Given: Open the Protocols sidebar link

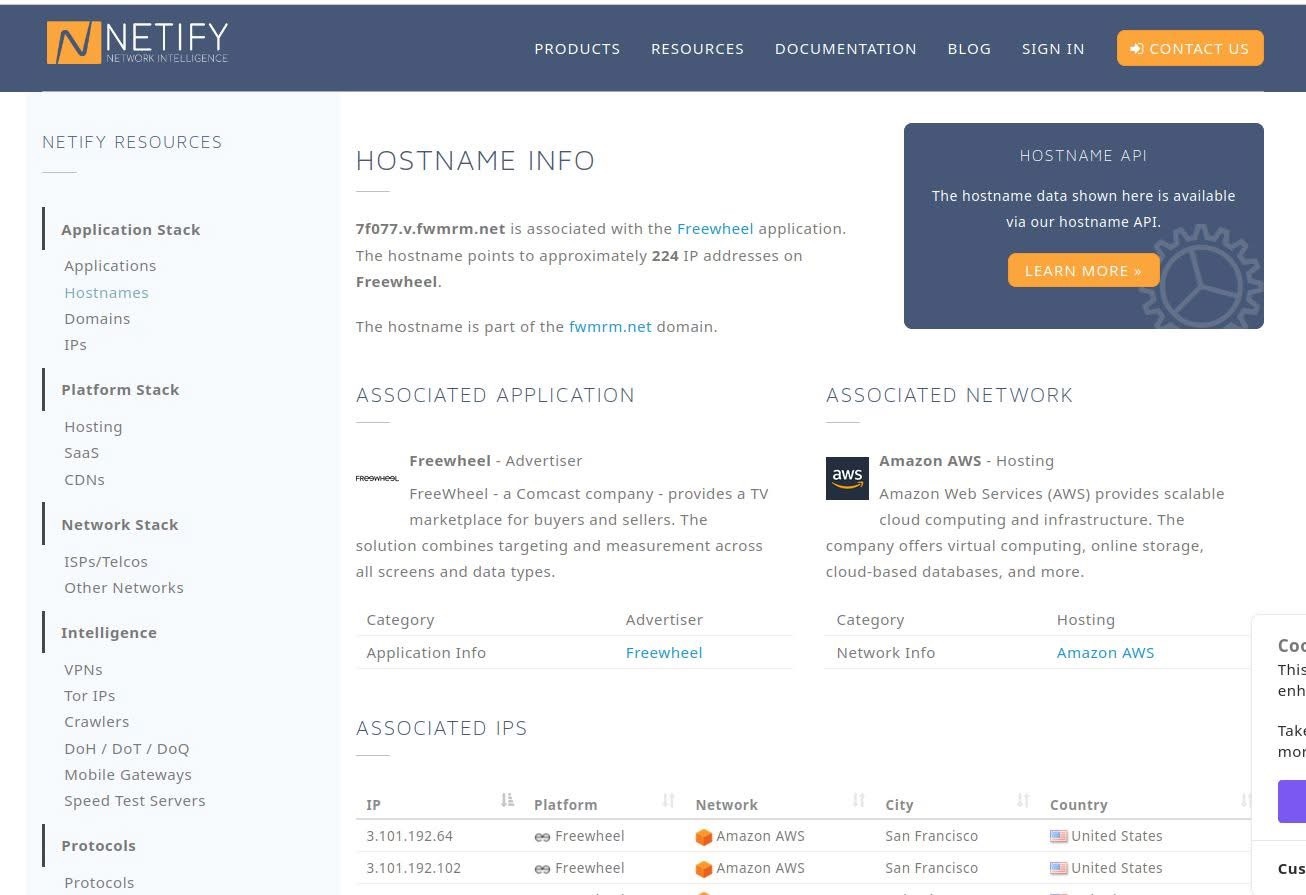Looking at the screenshot, I should pyautogui.click(x=99, y=883).
